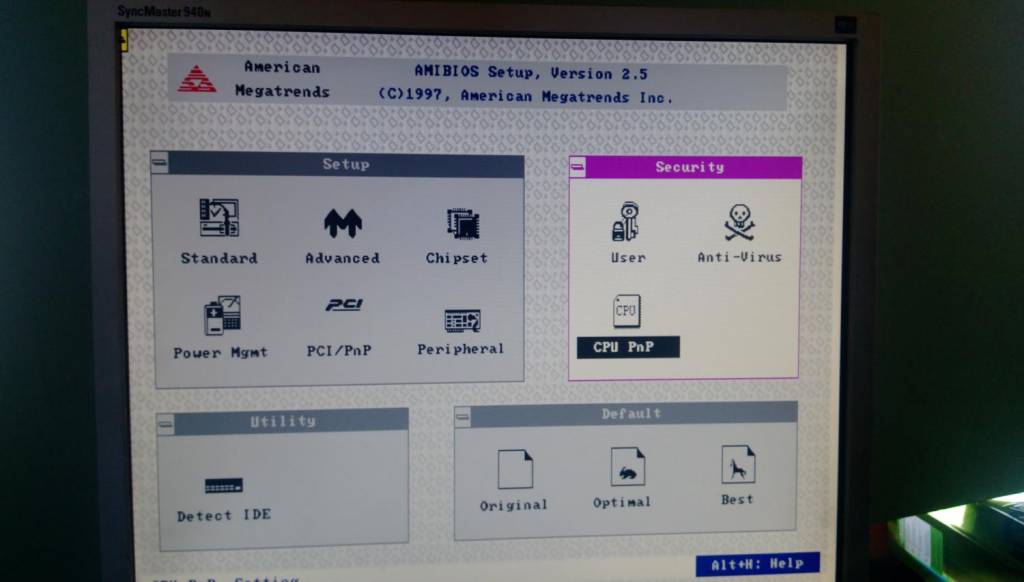Click the Power Mgmt label text
Screen dimensions: 1024x582
point(221,353)
